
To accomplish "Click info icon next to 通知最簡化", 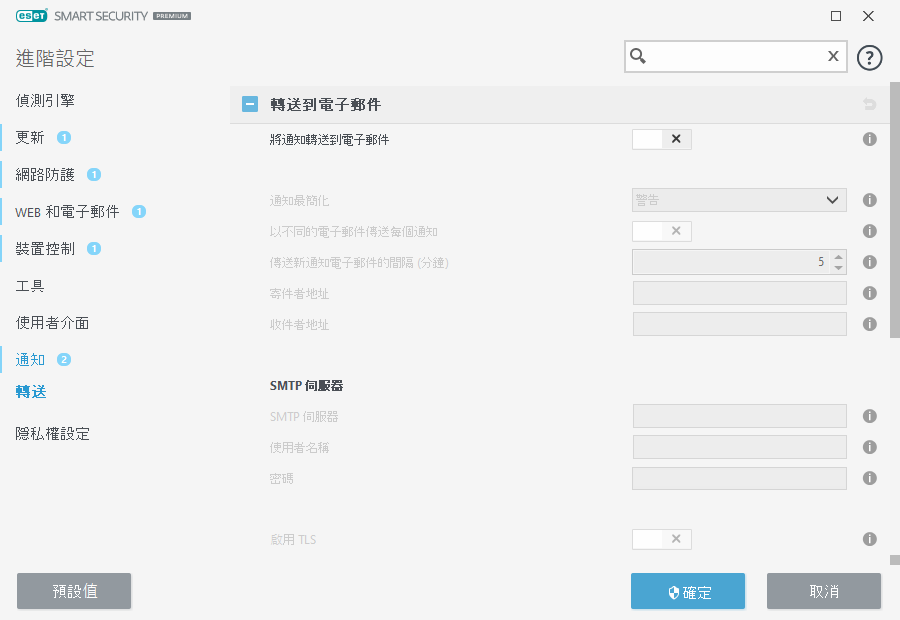I will 869,200.
